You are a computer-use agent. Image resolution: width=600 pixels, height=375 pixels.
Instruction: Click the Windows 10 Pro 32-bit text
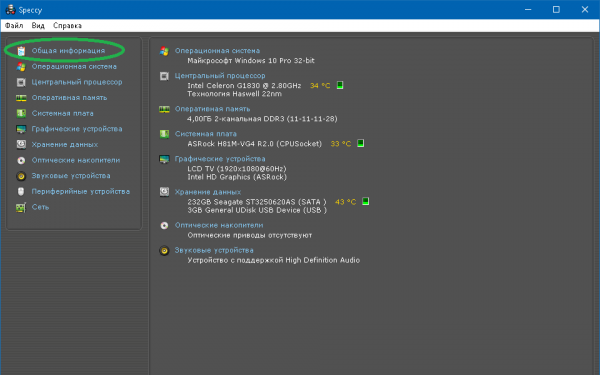(251, 60)
